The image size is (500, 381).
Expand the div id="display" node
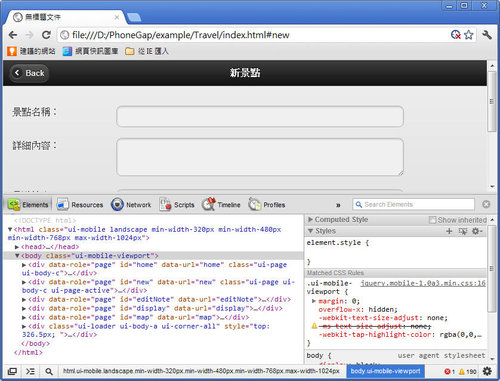pos(24,309)
